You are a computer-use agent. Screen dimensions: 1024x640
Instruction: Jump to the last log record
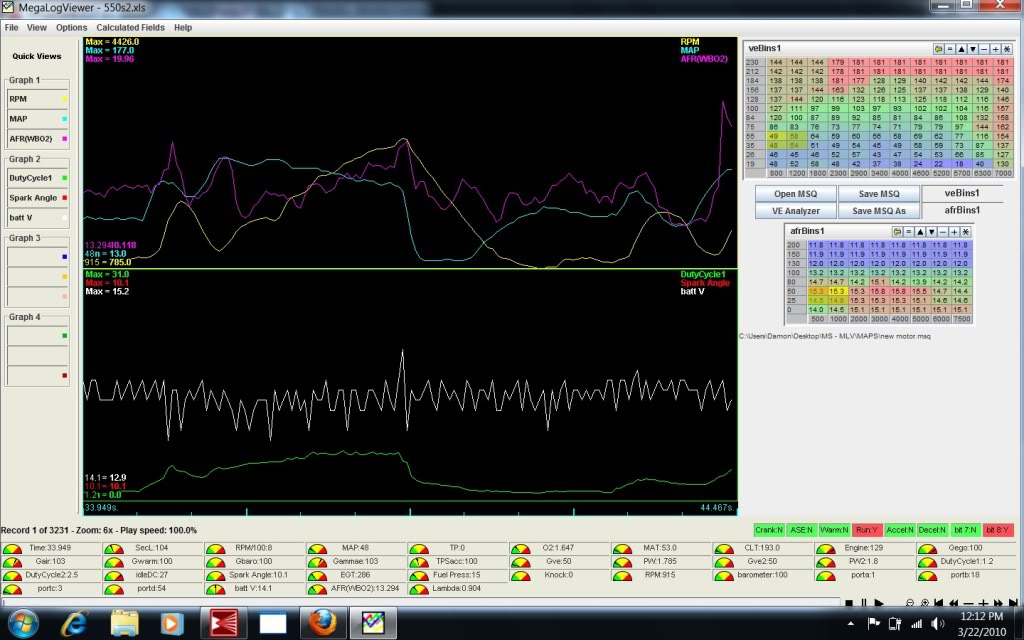click(1012, 603)
